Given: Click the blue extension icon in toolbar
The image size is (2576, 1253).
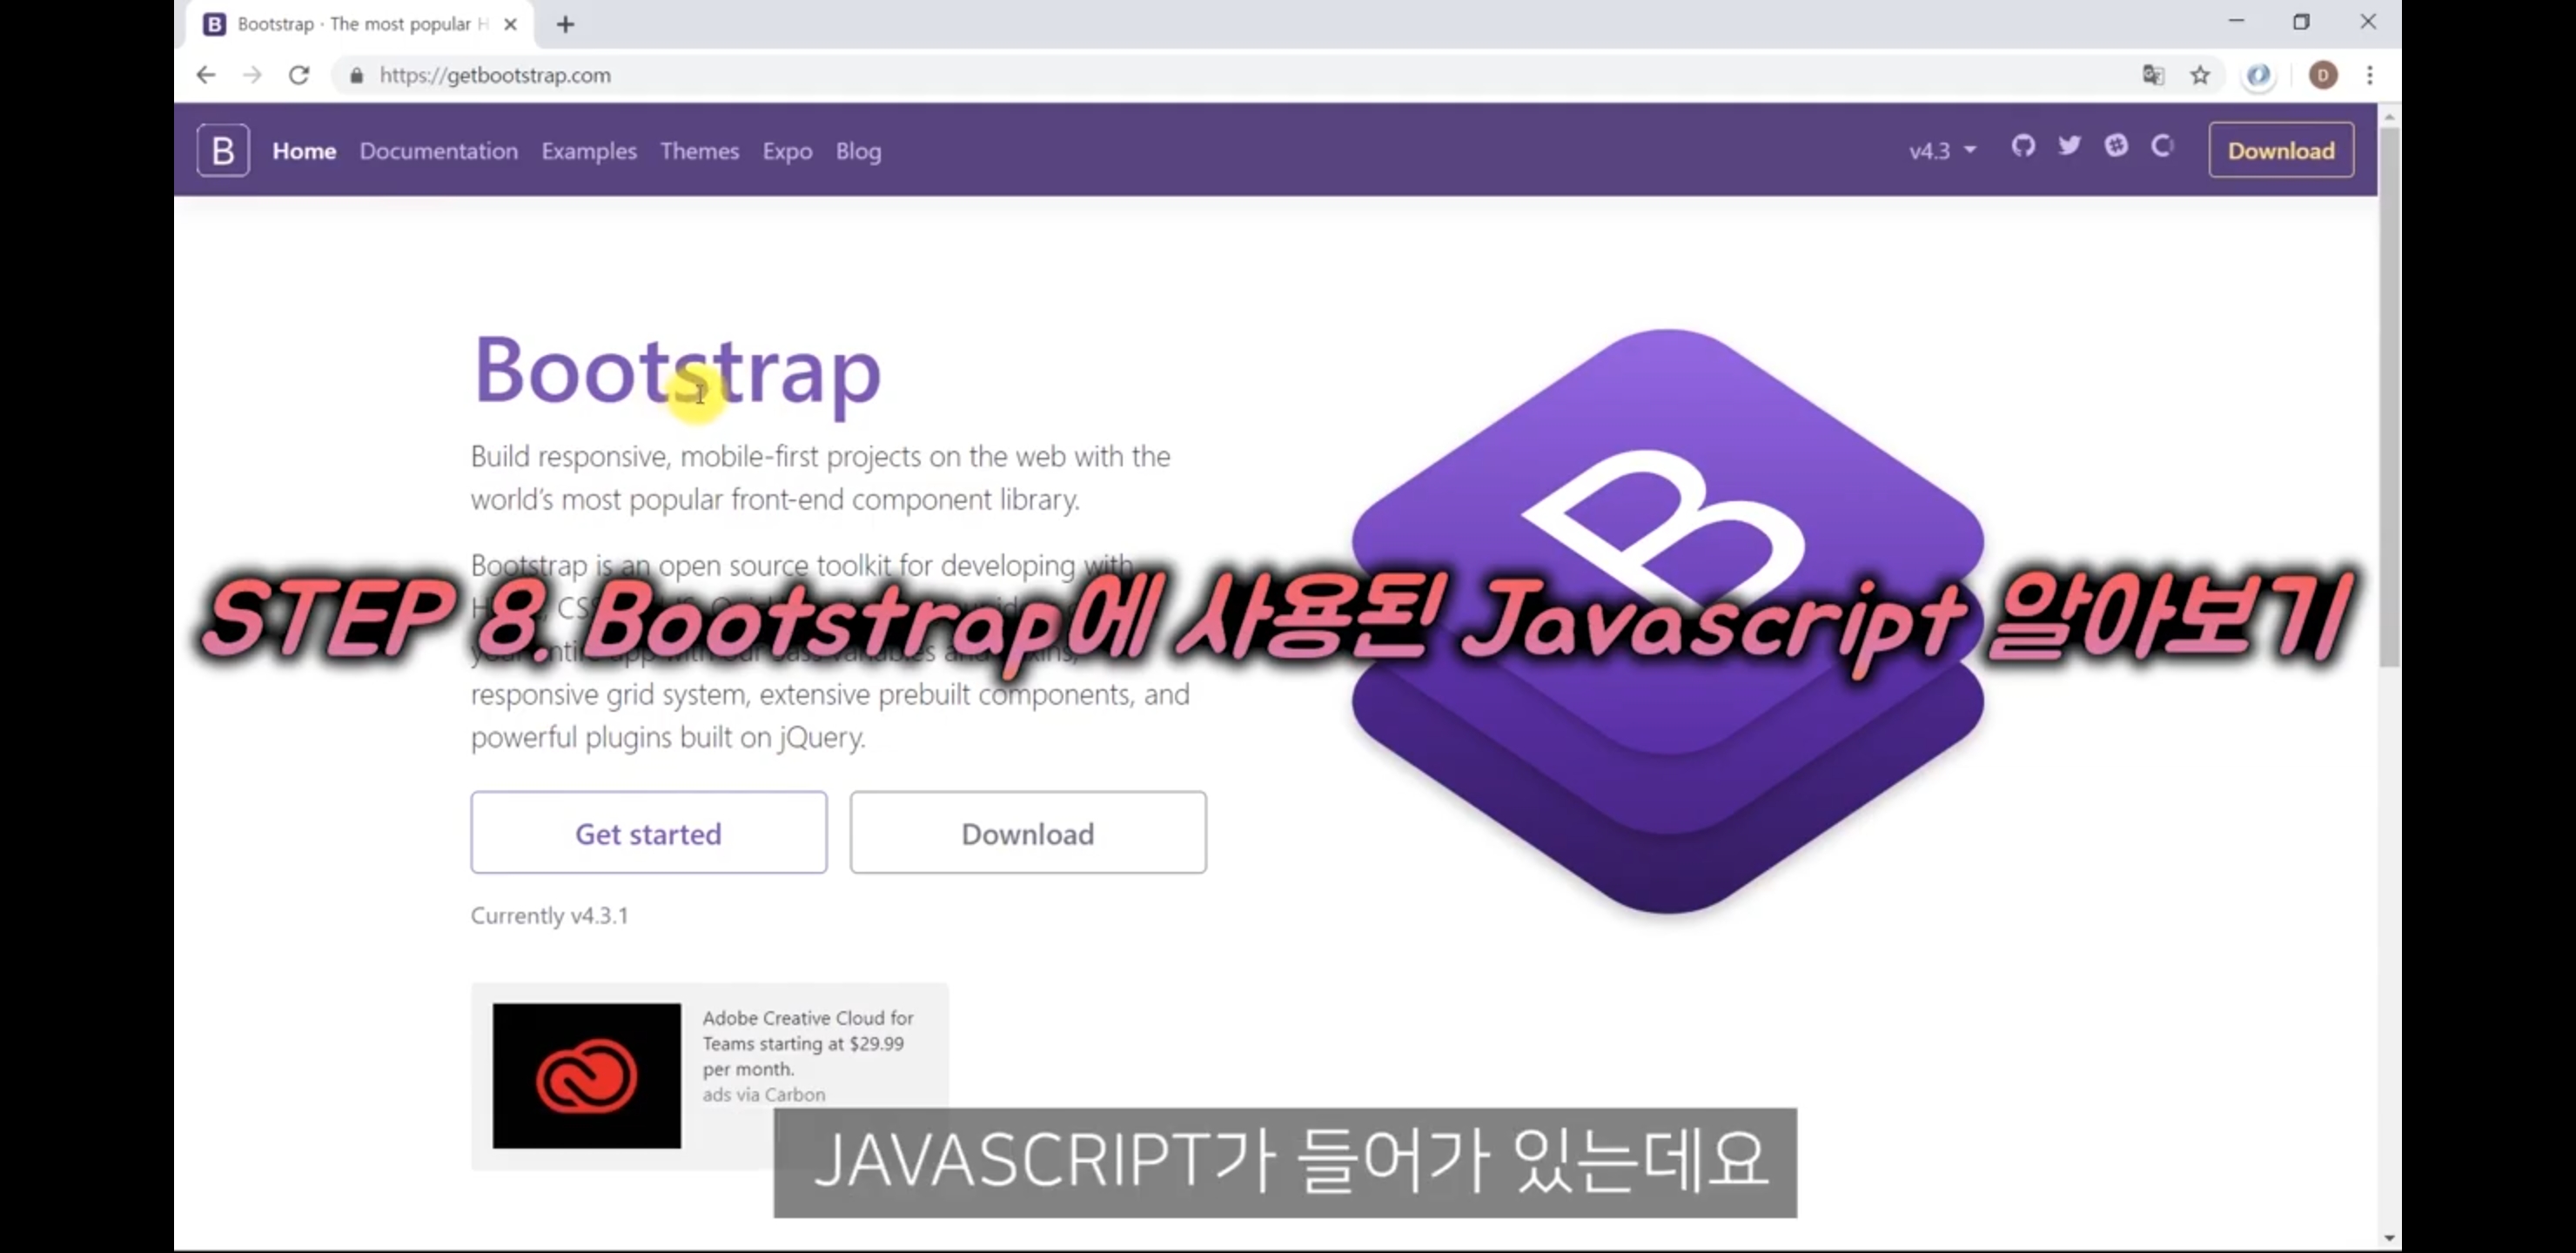Looking at the screenshot, I should tap(2258, 75).
